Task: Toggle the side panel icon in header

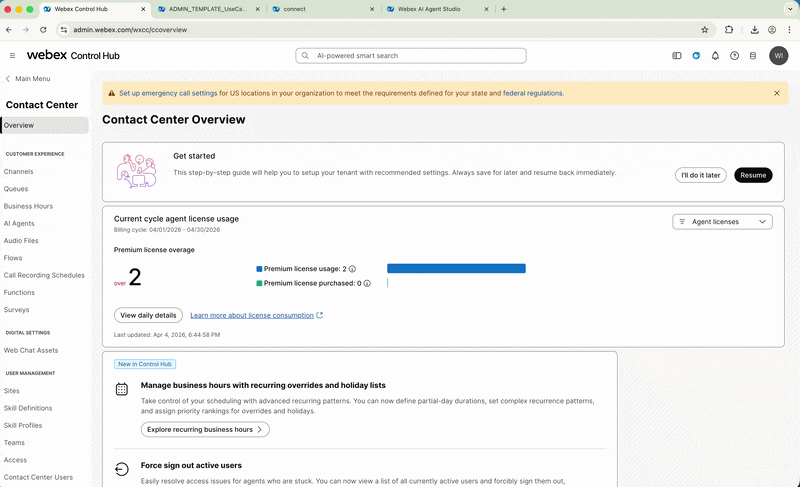Action: pos(677,56)
